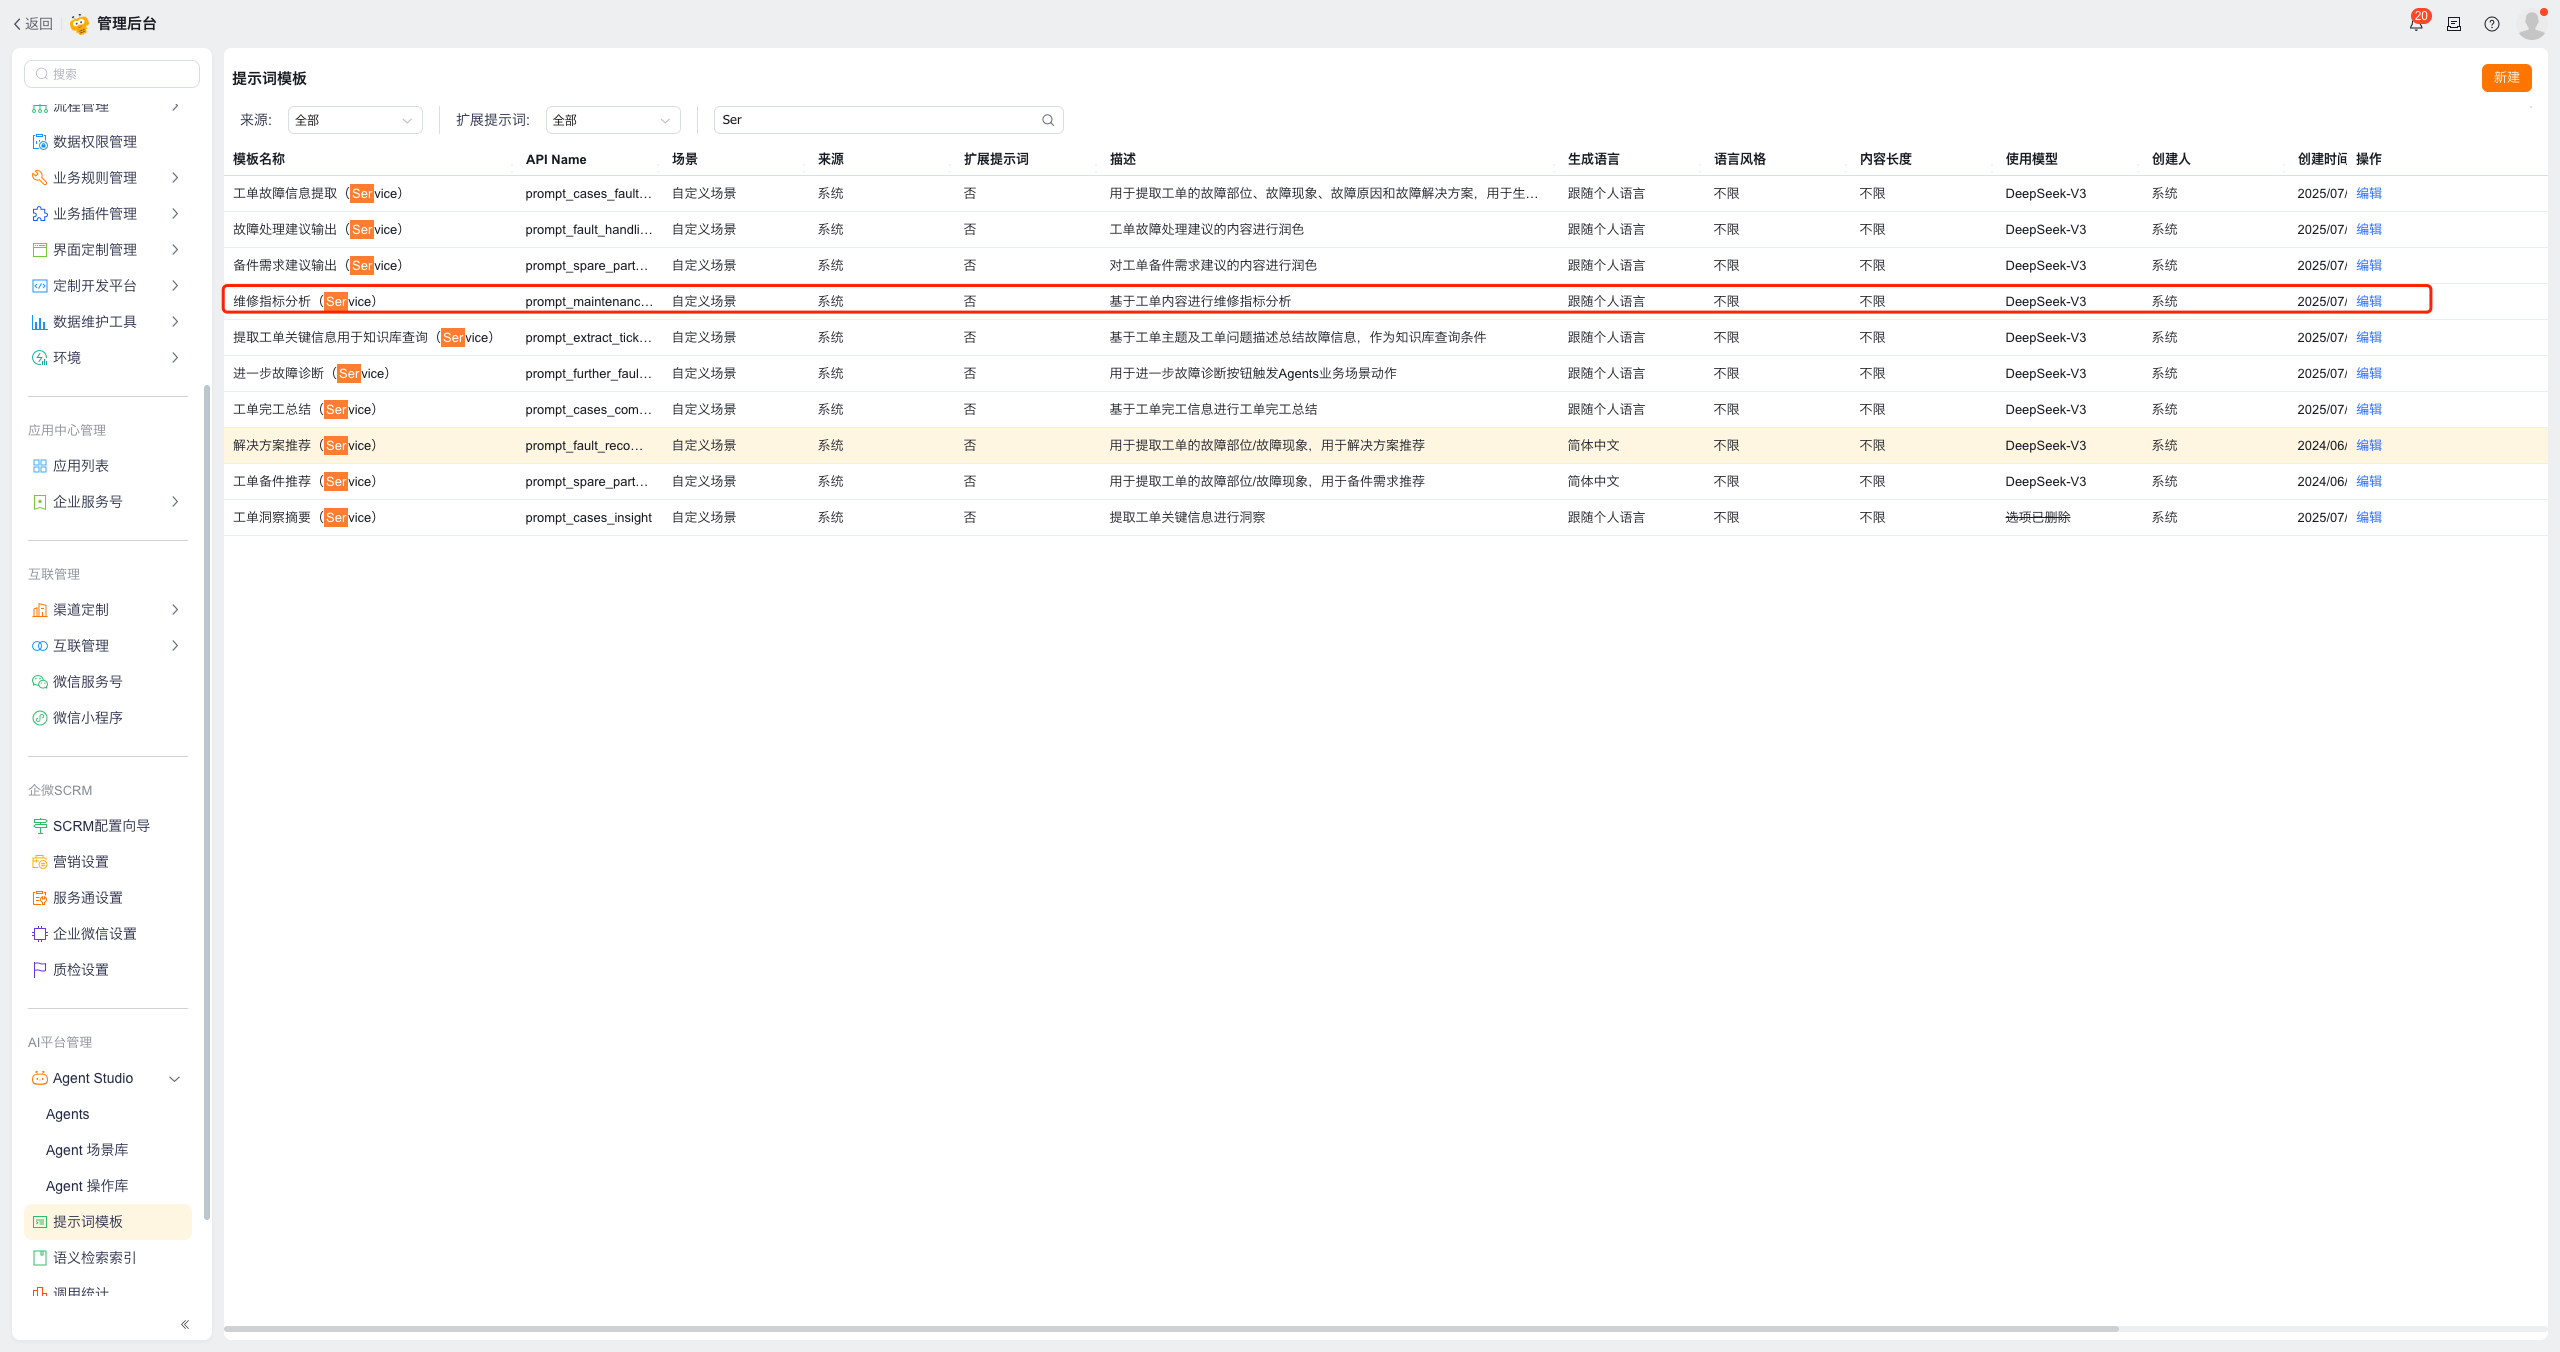Image resolution: width=2560 pixels, height=1352 pixels.
Task: Click the 微信服务号 sidebar icon
Action: click(x=40, y=682)
